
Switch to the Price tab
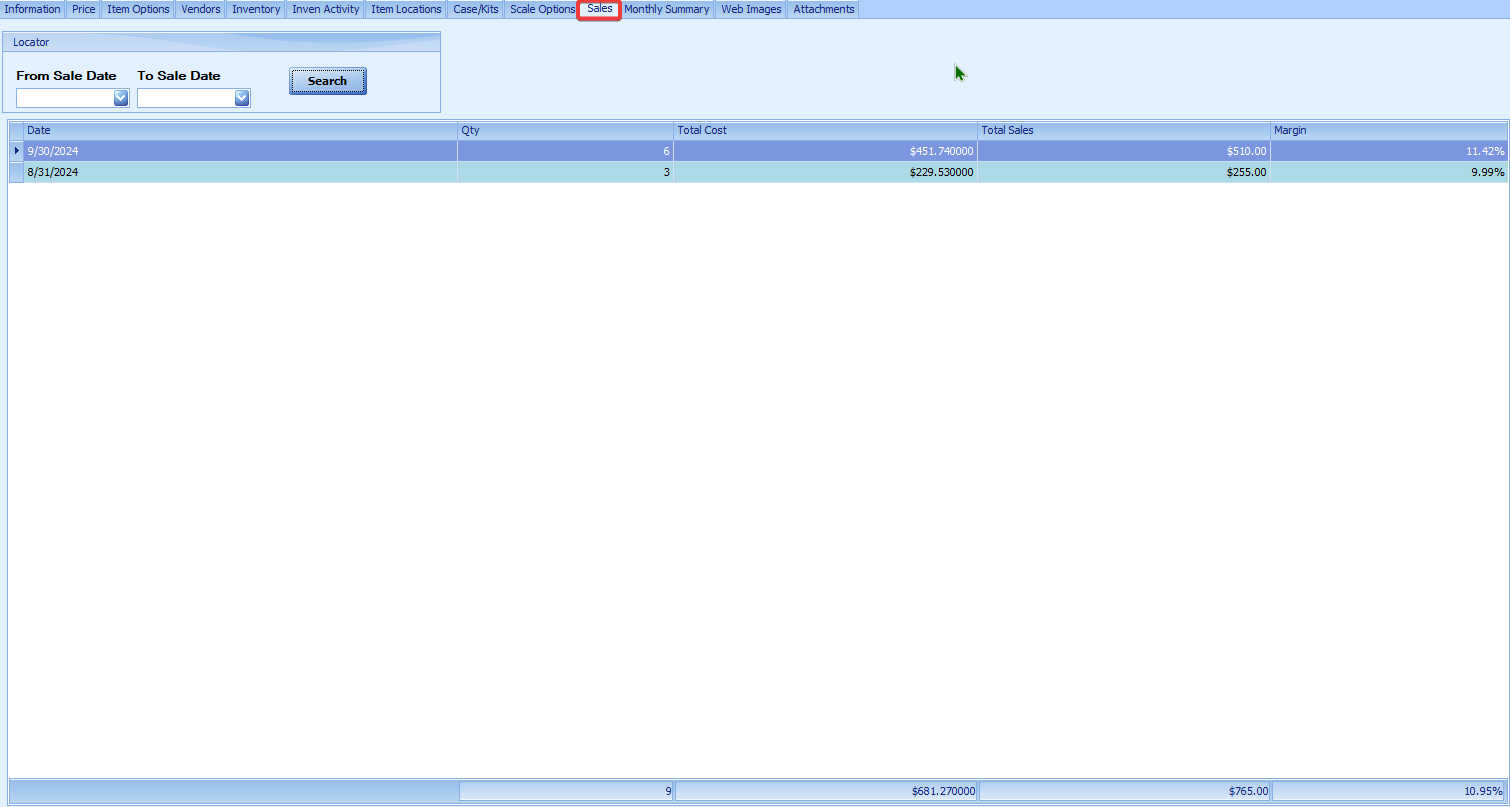[84, 9]
